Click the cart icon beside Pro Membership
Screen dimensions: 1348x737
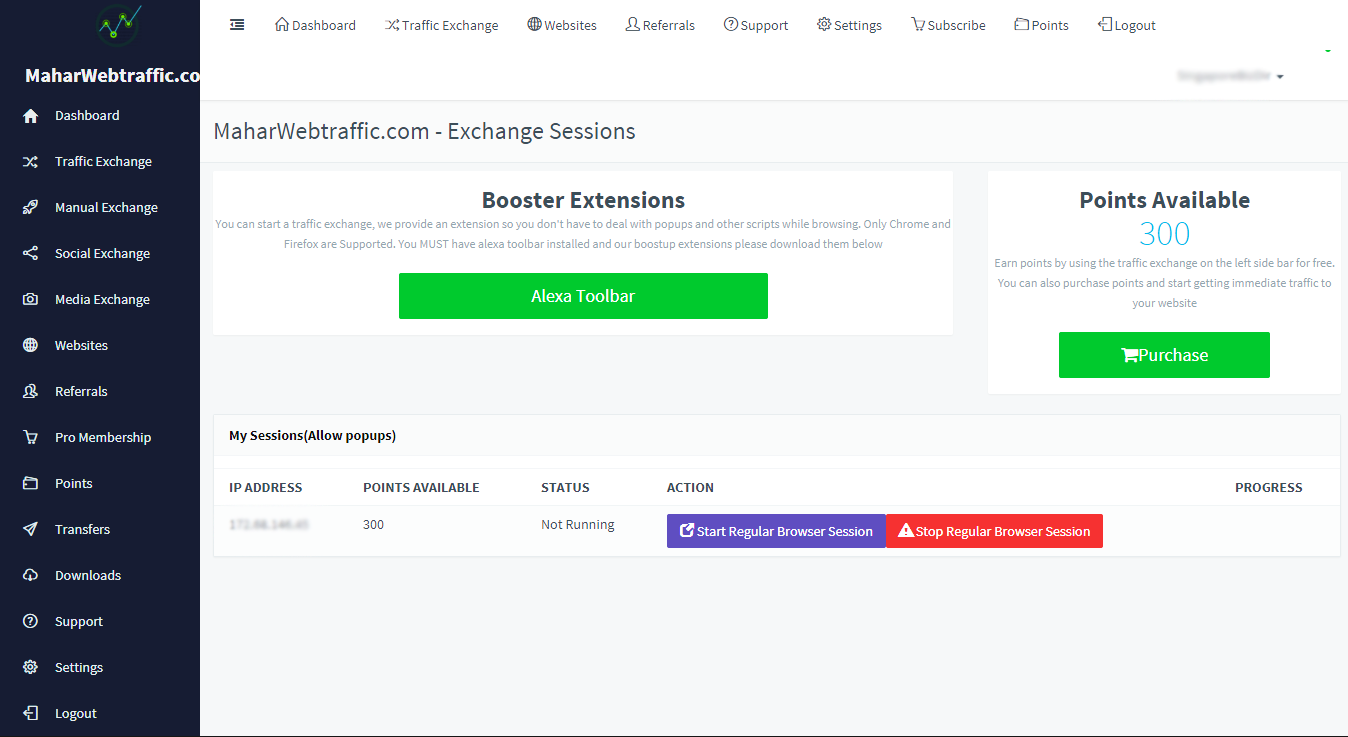[31, 438]
